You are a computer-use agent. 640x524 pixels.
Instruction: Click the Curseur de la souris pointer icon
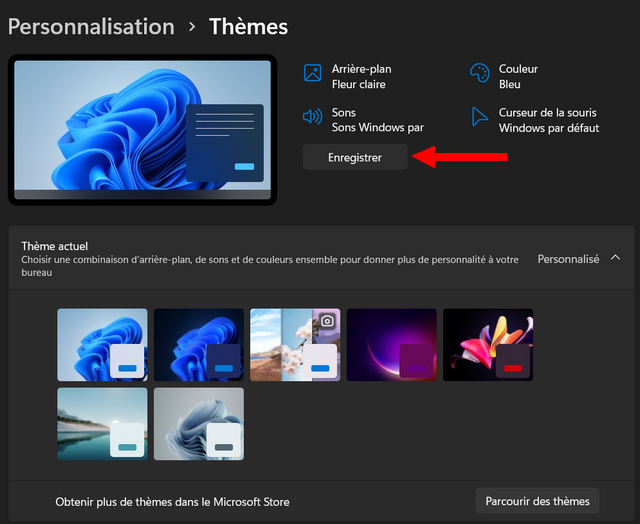point(479,117)
